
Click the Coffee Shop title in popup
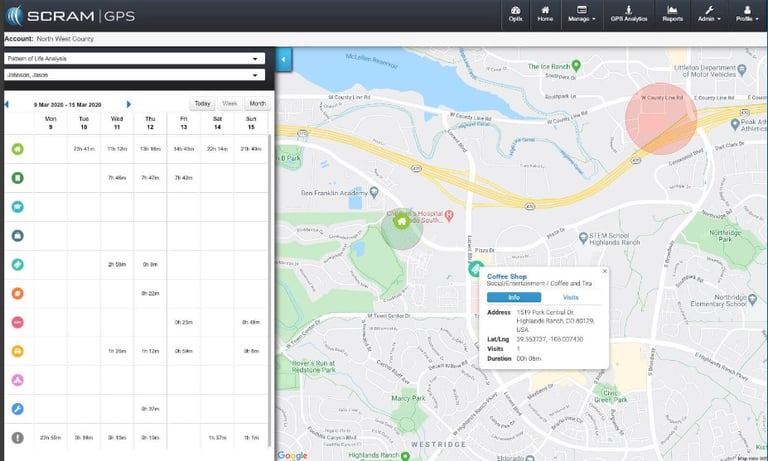(x=506, y=276)
